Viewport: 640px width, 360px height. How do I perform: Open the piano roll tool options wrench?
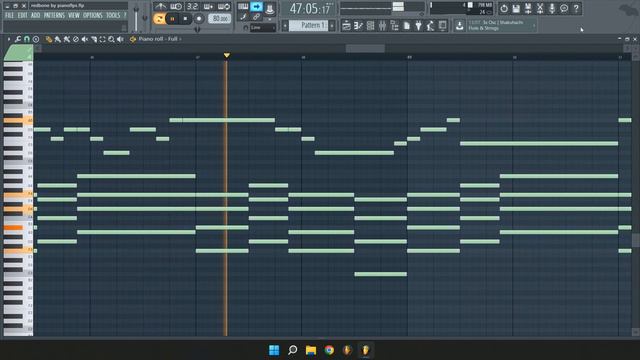(x=18, y=39)
